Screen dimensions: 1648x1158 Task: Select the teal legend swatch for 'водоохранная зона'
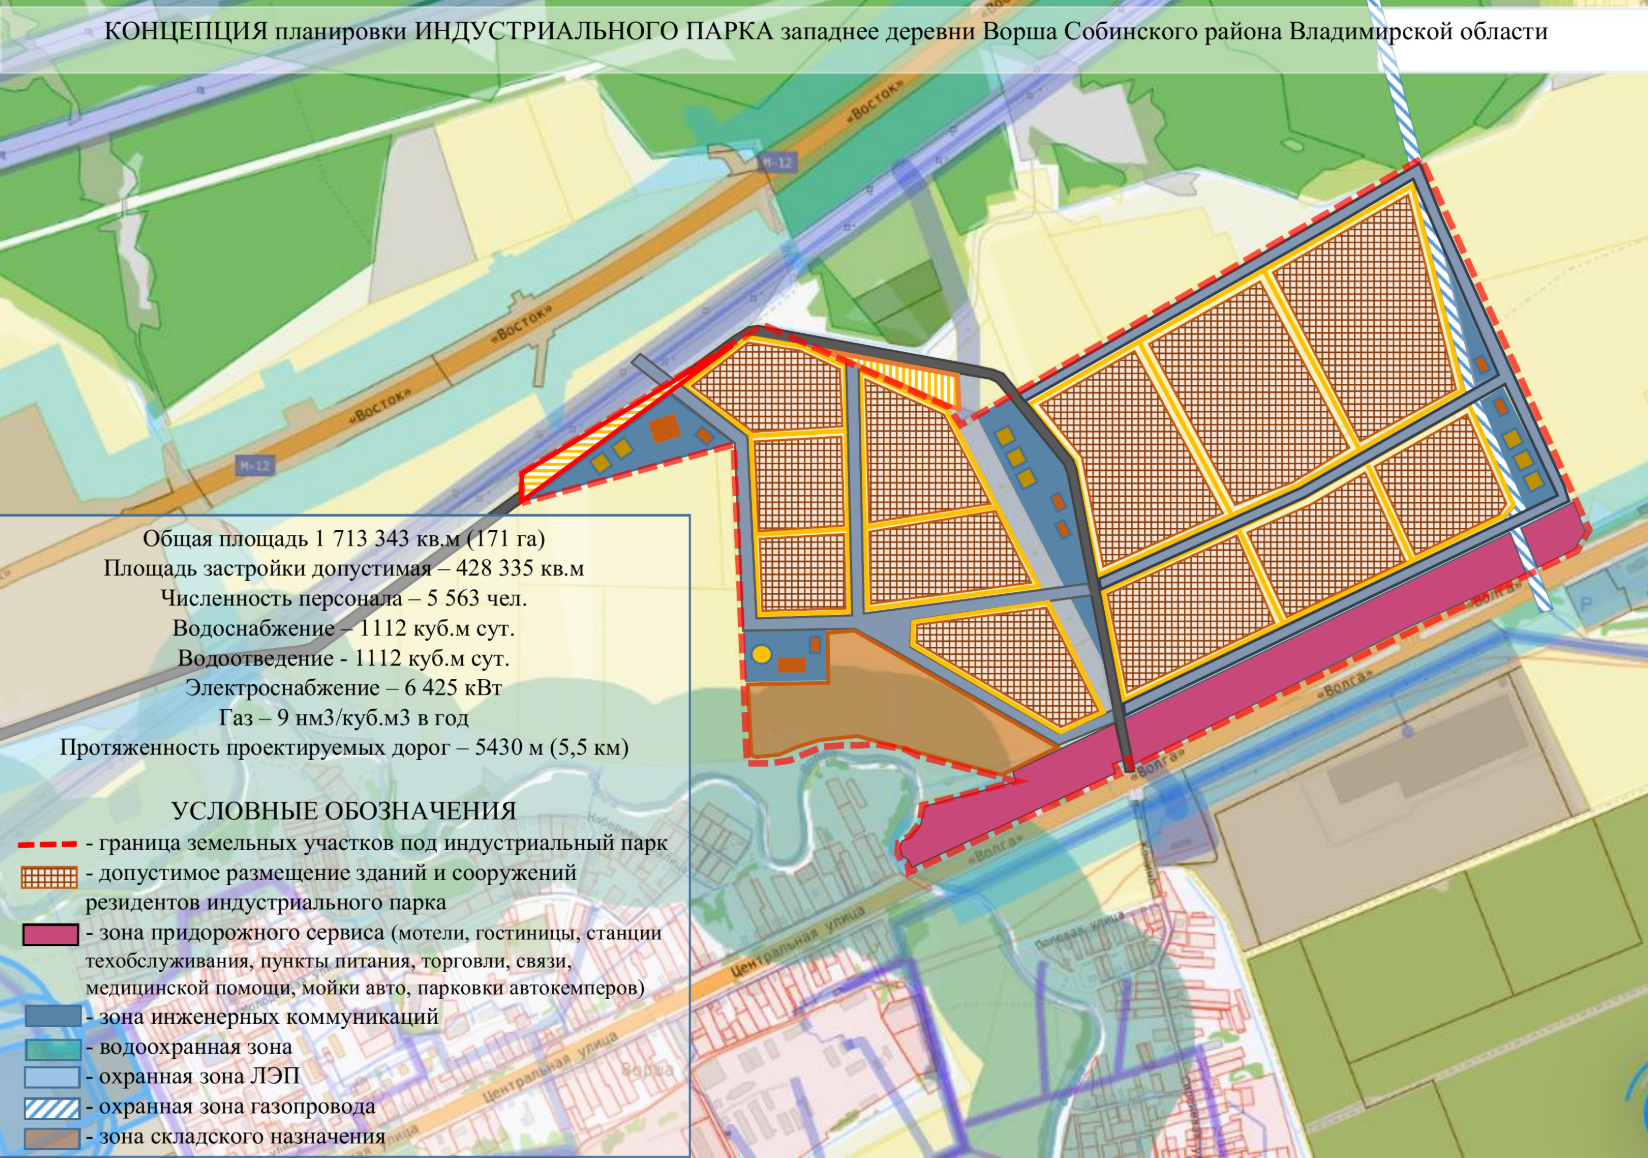pyautogui.click(x=52, y=1049)
